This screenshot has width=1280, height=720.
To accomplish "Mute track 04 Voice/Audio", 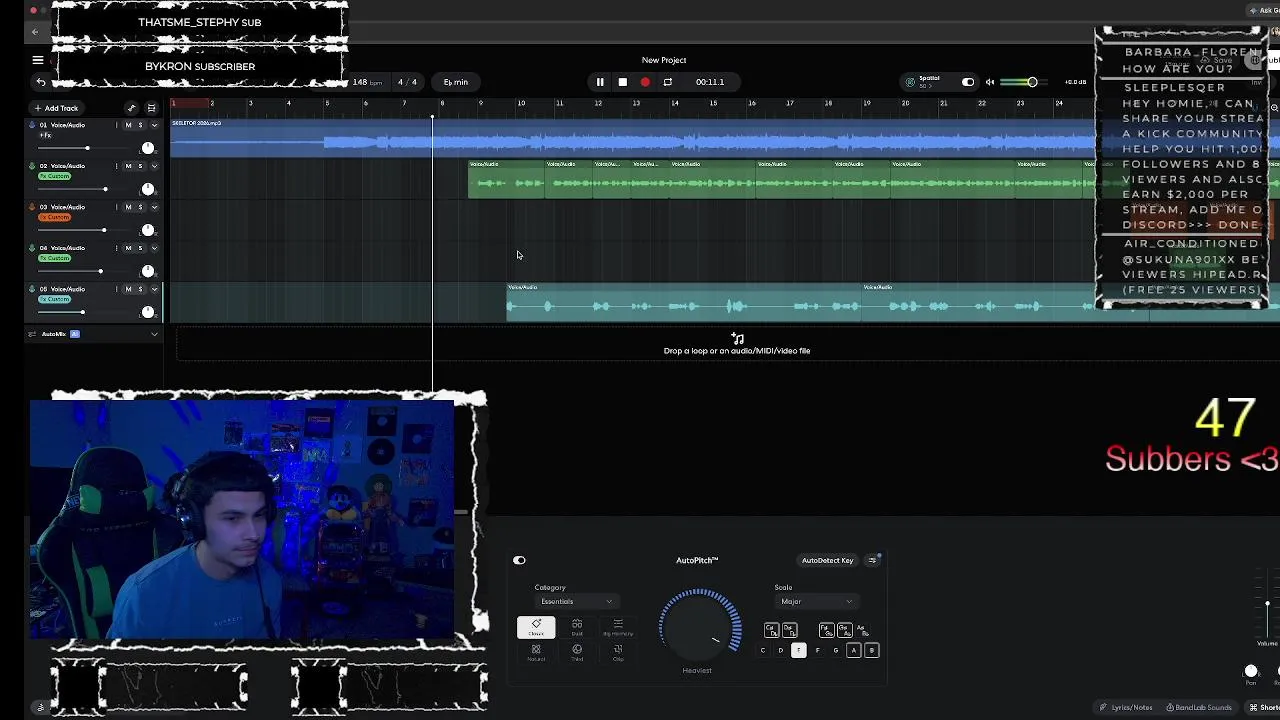I will [128, 248].
